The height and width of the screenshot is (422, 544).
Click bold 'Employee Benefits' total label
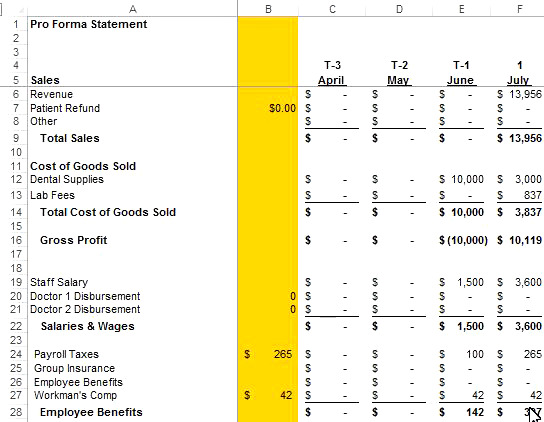pos(91,412)
